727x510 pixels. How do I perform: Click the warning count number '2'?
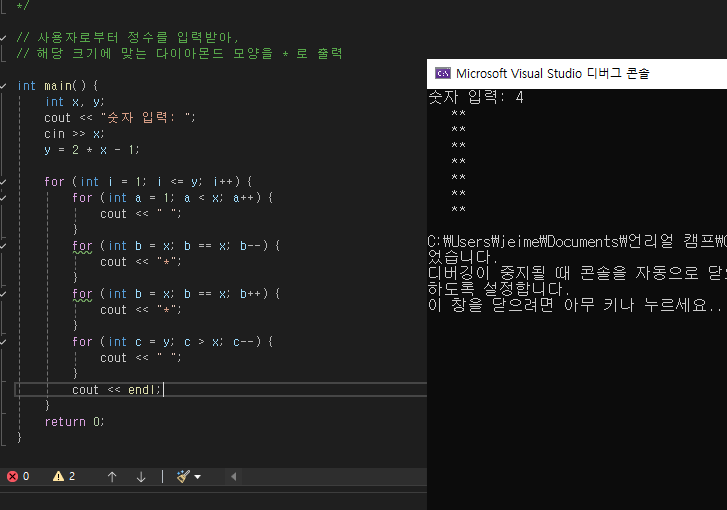(72, 476)
